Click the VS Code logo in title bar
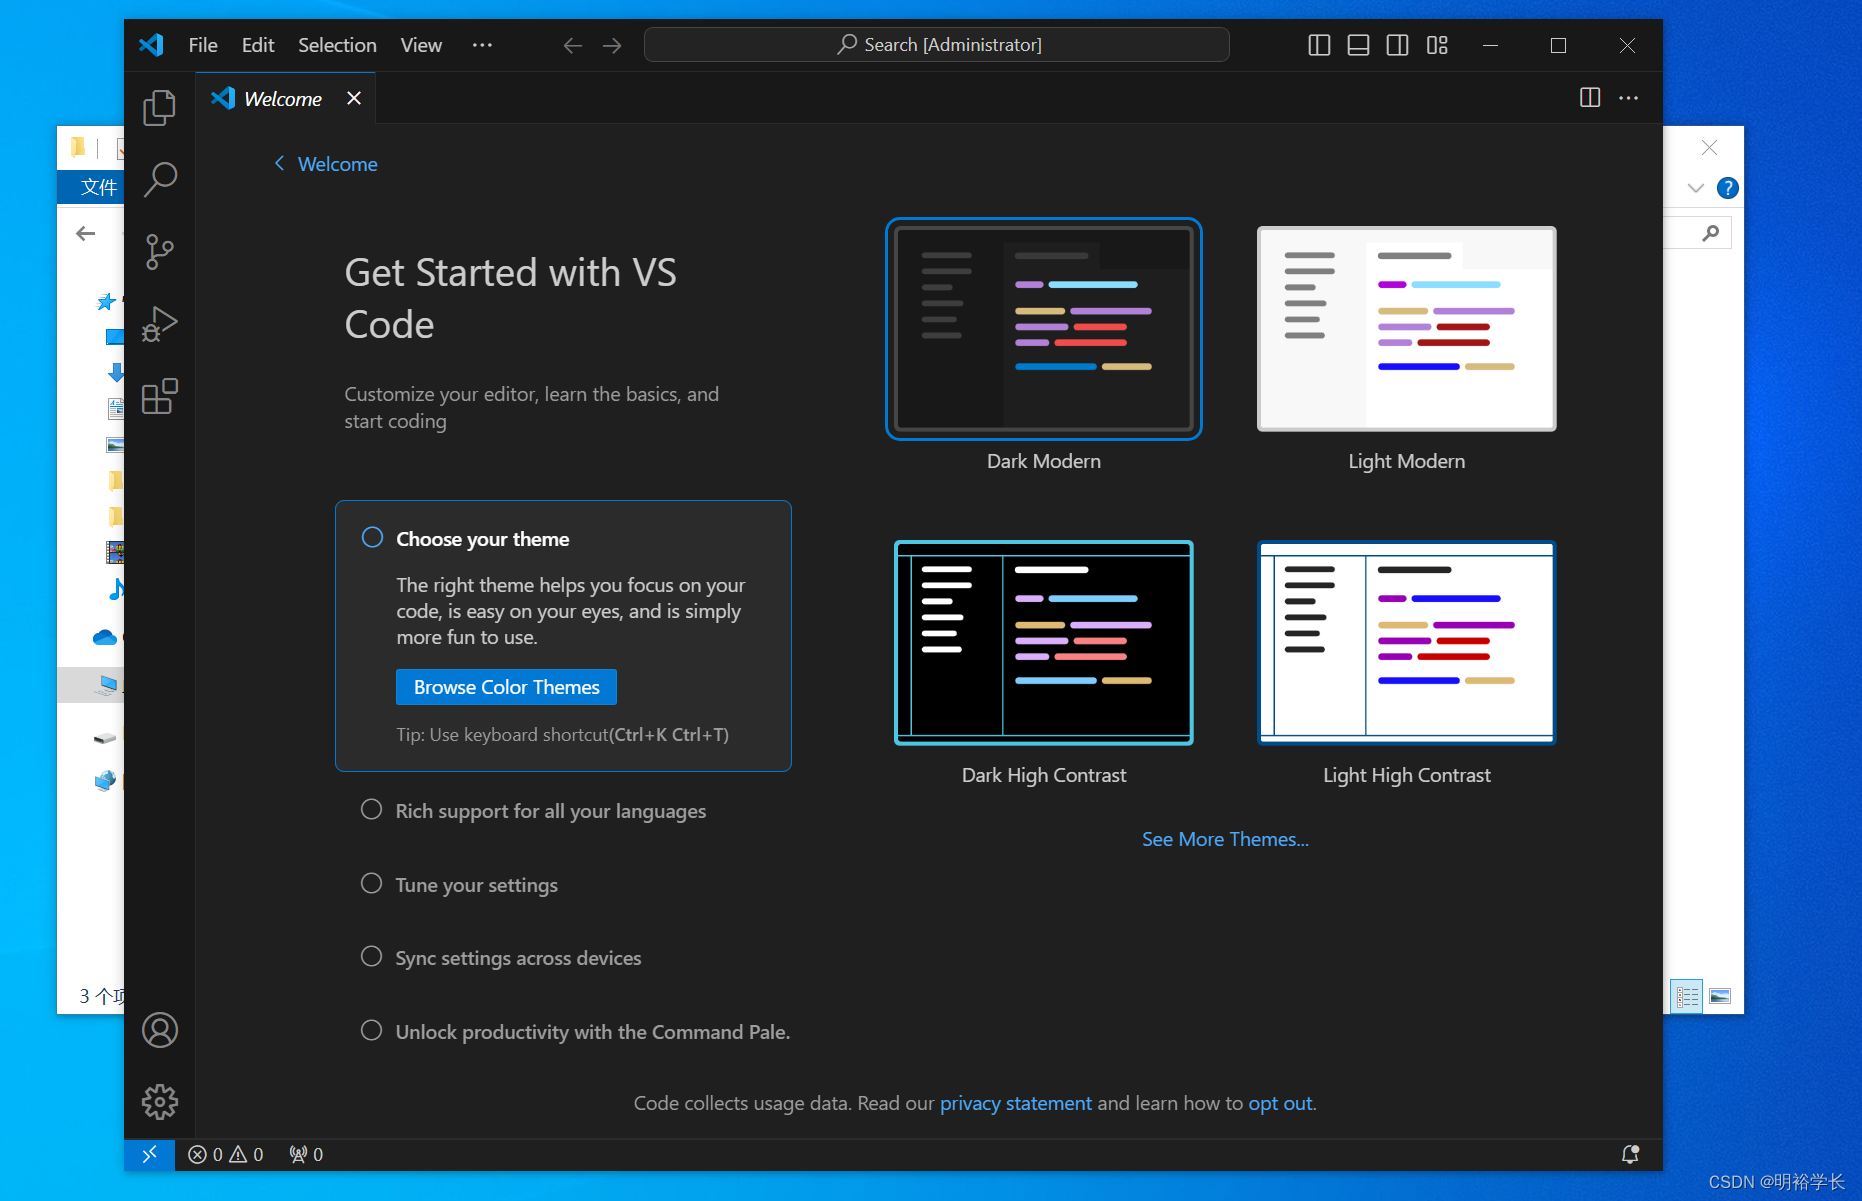Viewport: 1862px width, 1201px height. [151, 45]
